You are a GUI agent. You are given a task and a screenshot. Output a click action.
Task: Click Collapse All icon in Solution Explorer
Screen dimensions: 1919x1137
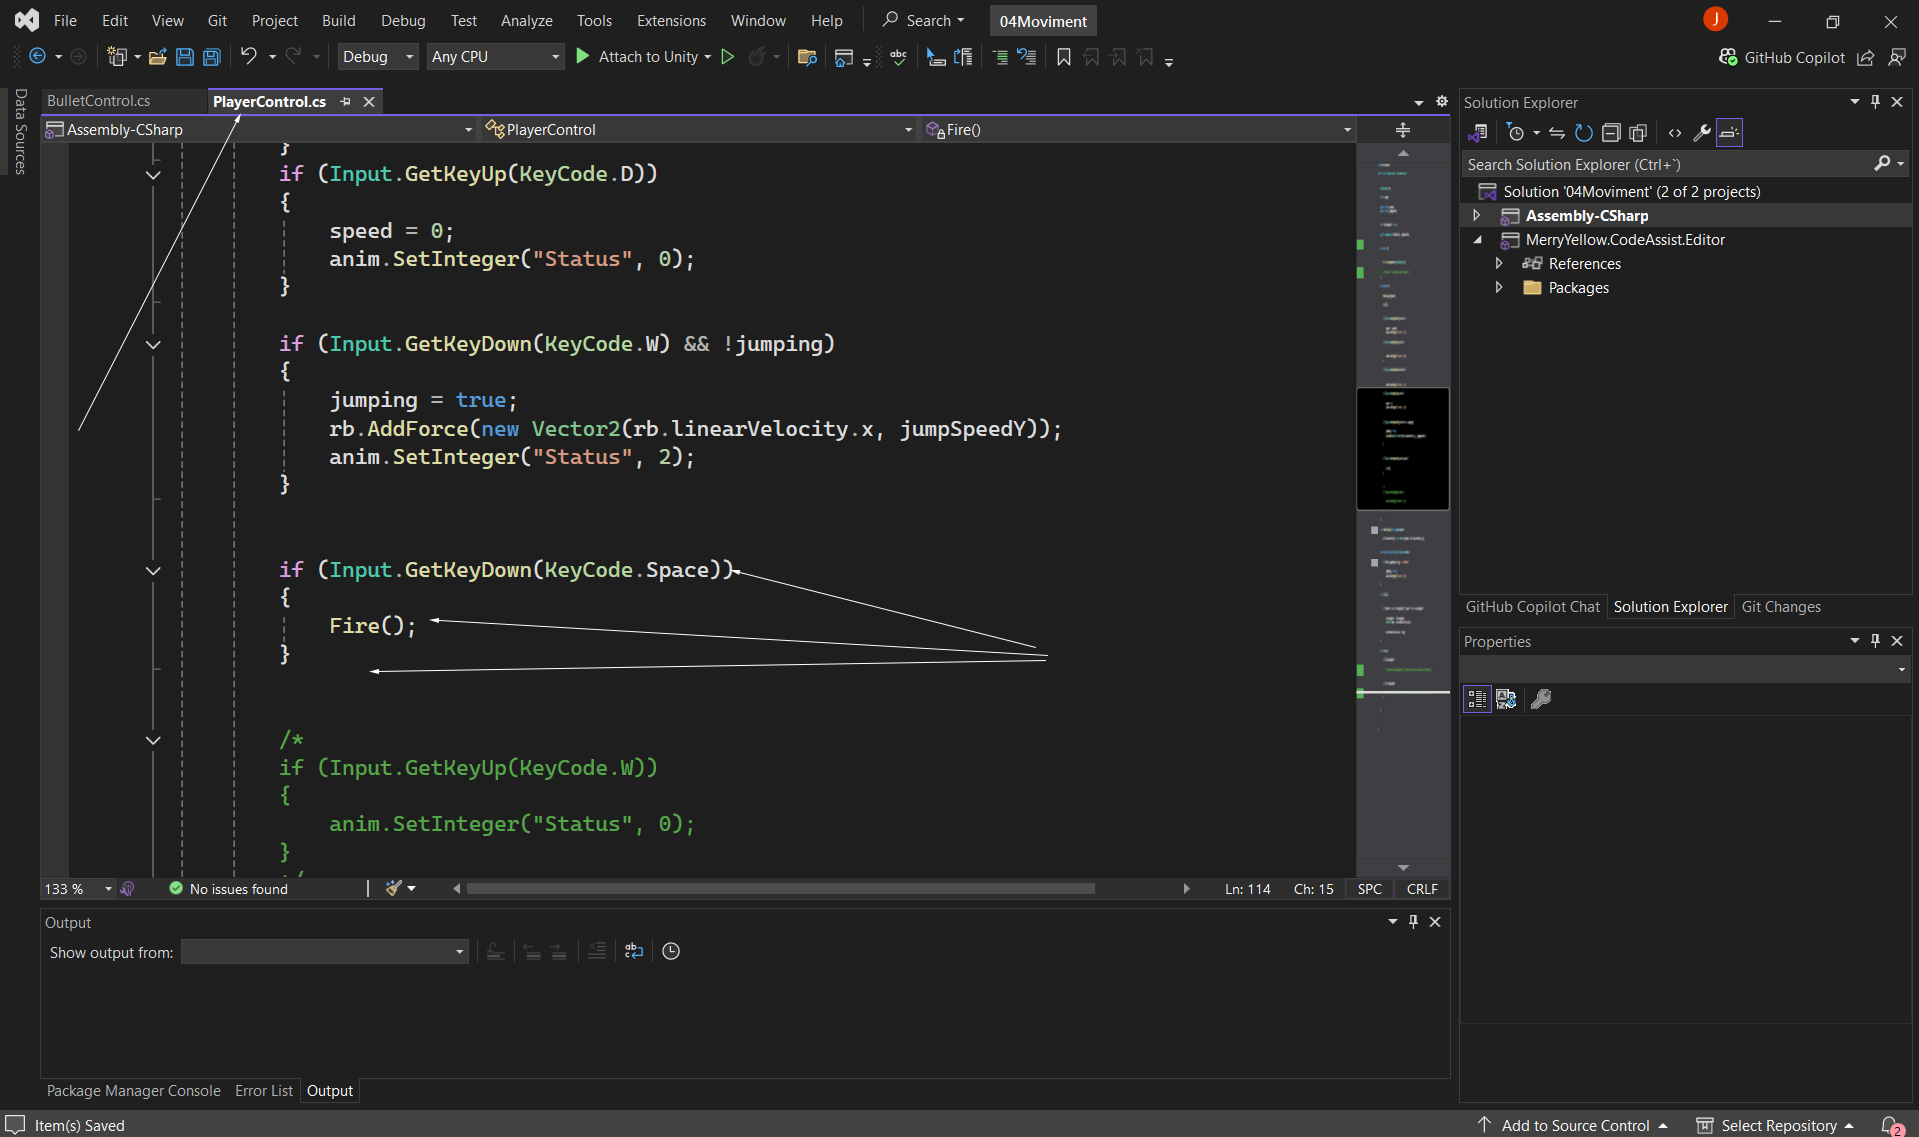pos(1610,133)
